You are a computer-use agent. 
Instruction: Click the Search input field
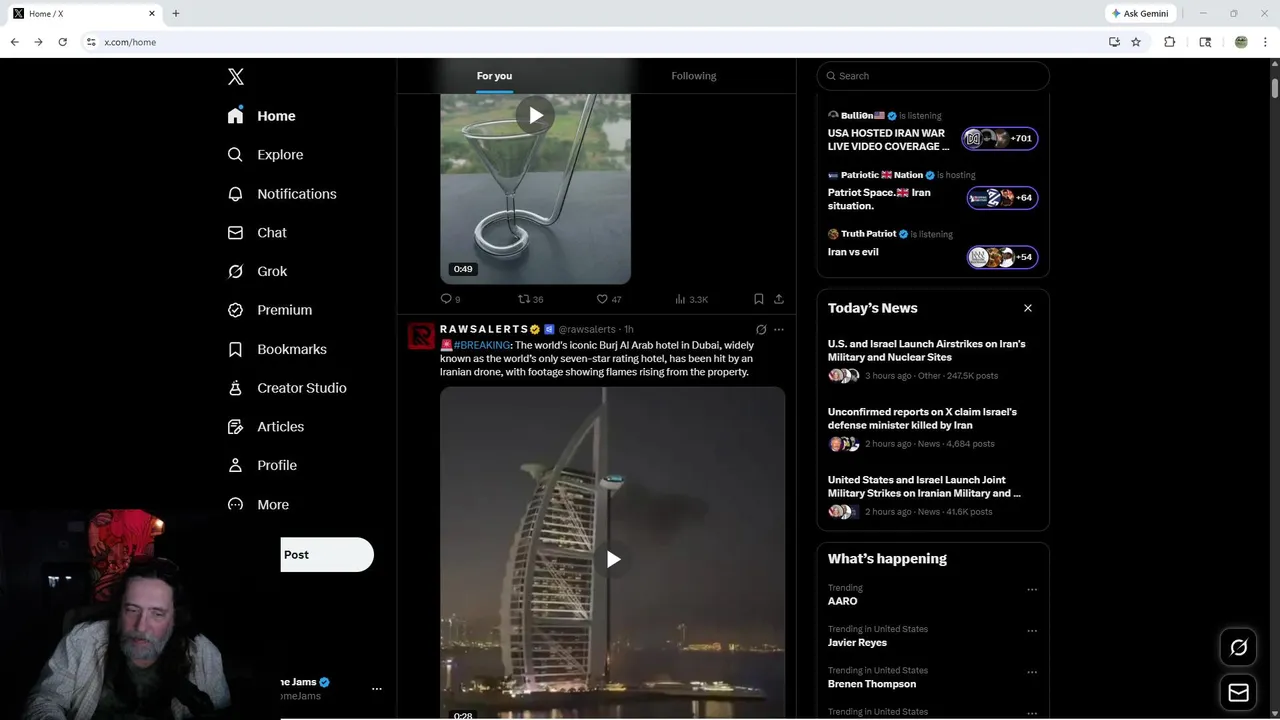pyautogui.click(x=933, y=76)
